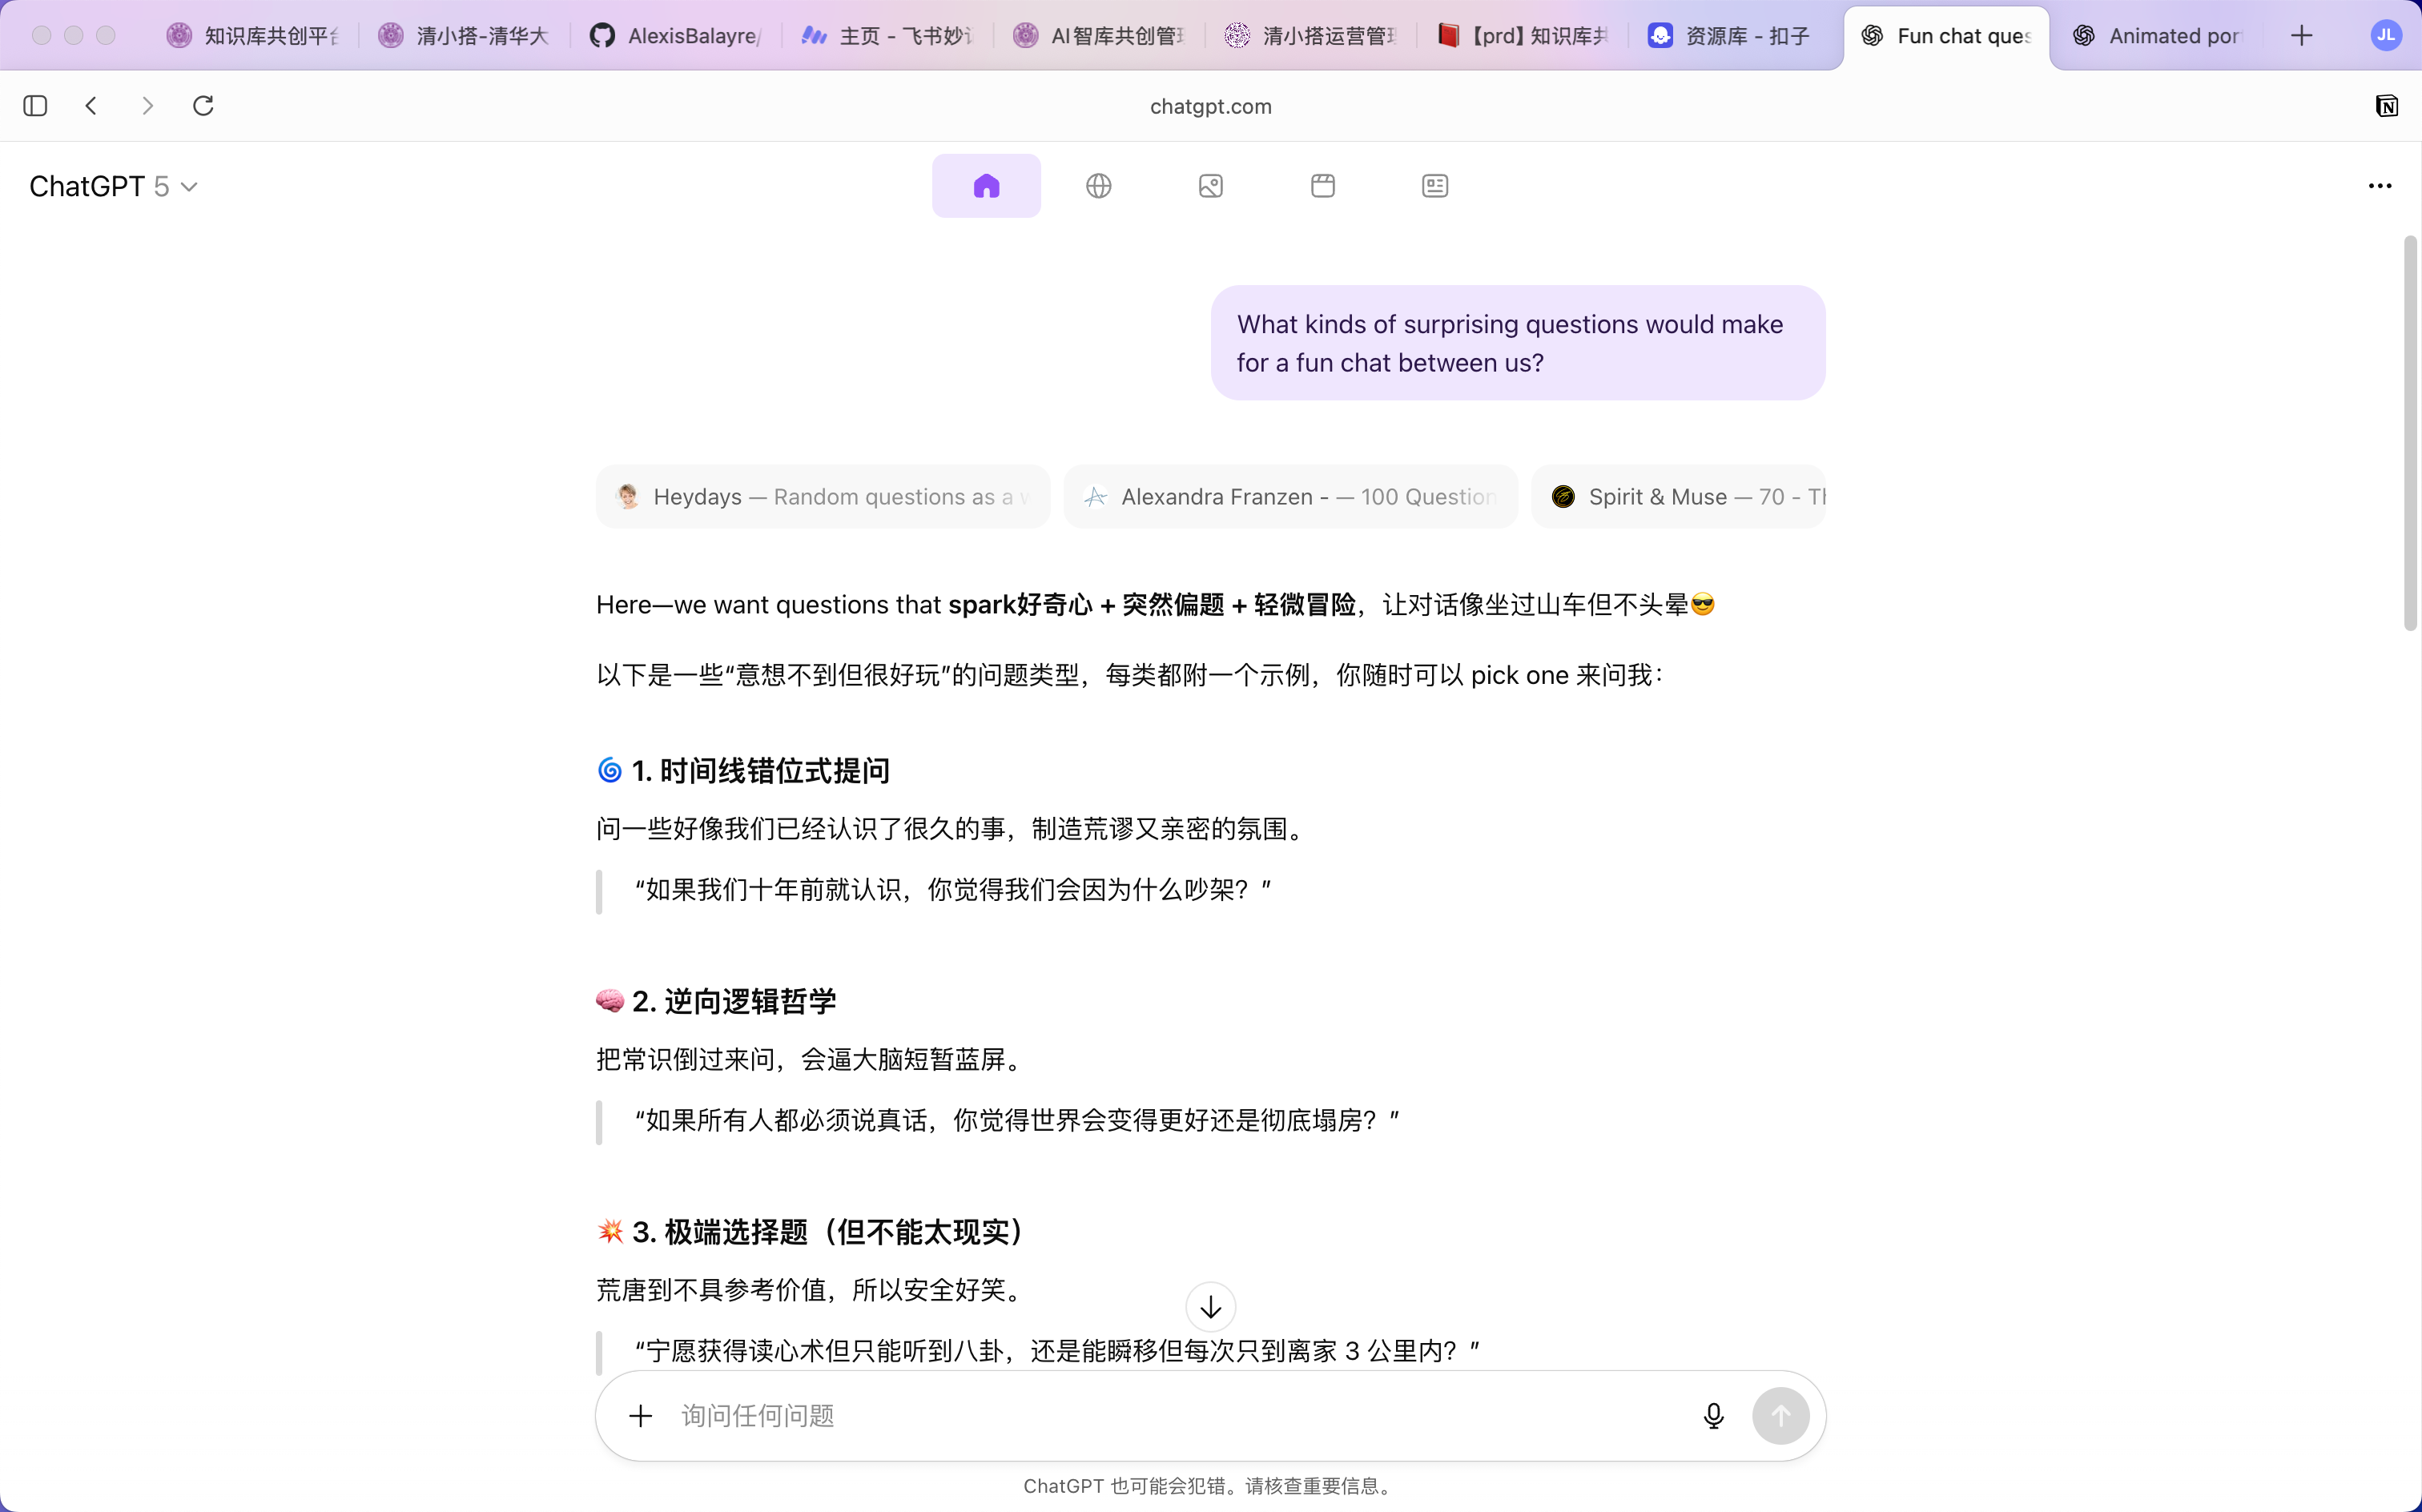
Task: Select the globe web search icon
Action: point(1098,186)
